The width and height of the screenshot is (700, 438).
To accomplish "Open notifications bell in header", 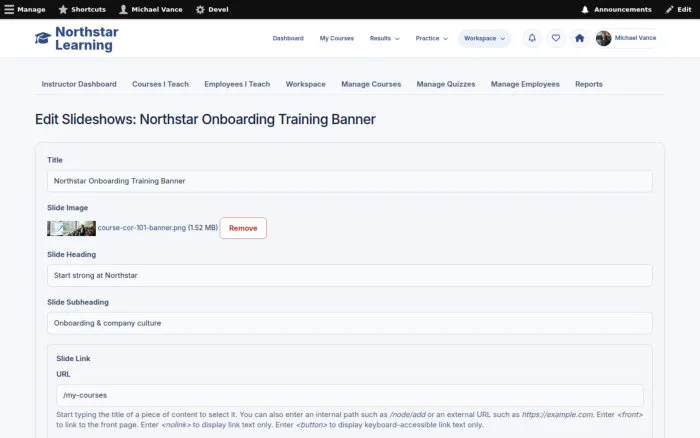I will (x=532, y=38).
